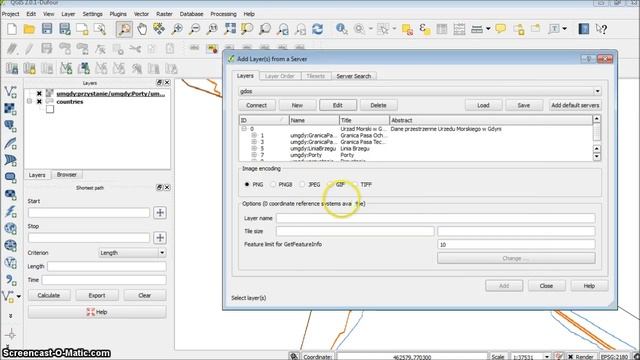Click the Layer name input field
The width and height of the screenshot is (640, 360).
436,218
